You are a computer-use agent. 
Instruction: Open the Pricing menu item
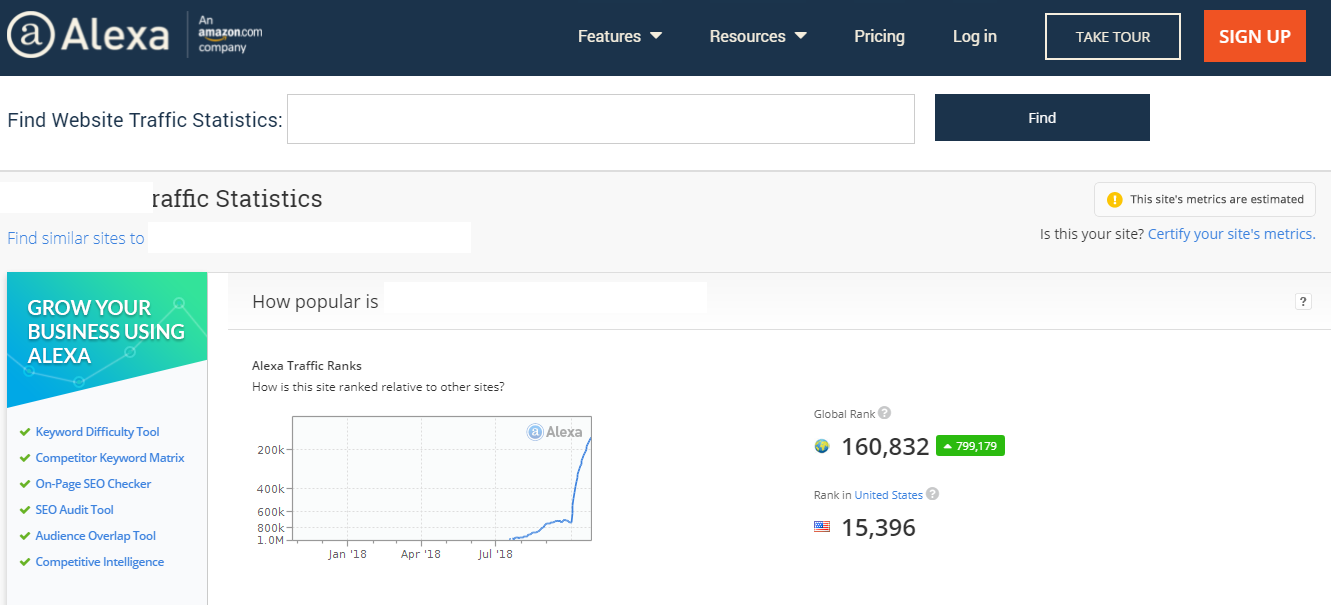879,36
